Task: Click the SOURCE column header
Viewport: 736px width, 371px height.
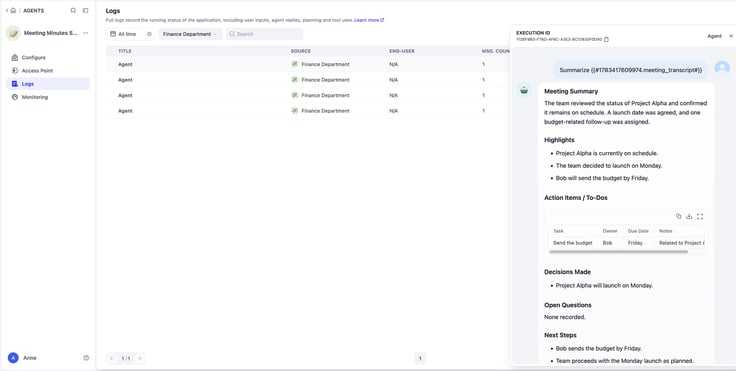Action: pos(300,51)
